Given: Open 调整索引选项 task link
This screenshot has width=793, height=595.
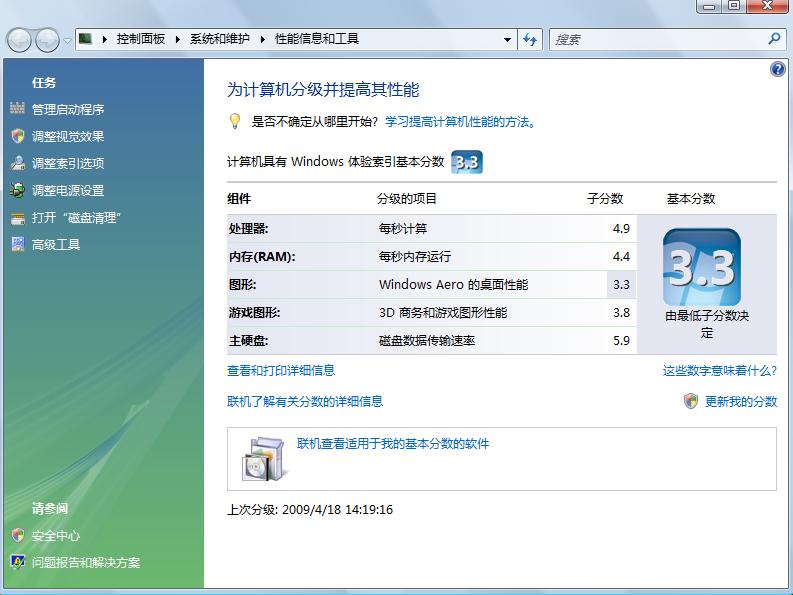Looking at the screenshot, I should 68,163.
